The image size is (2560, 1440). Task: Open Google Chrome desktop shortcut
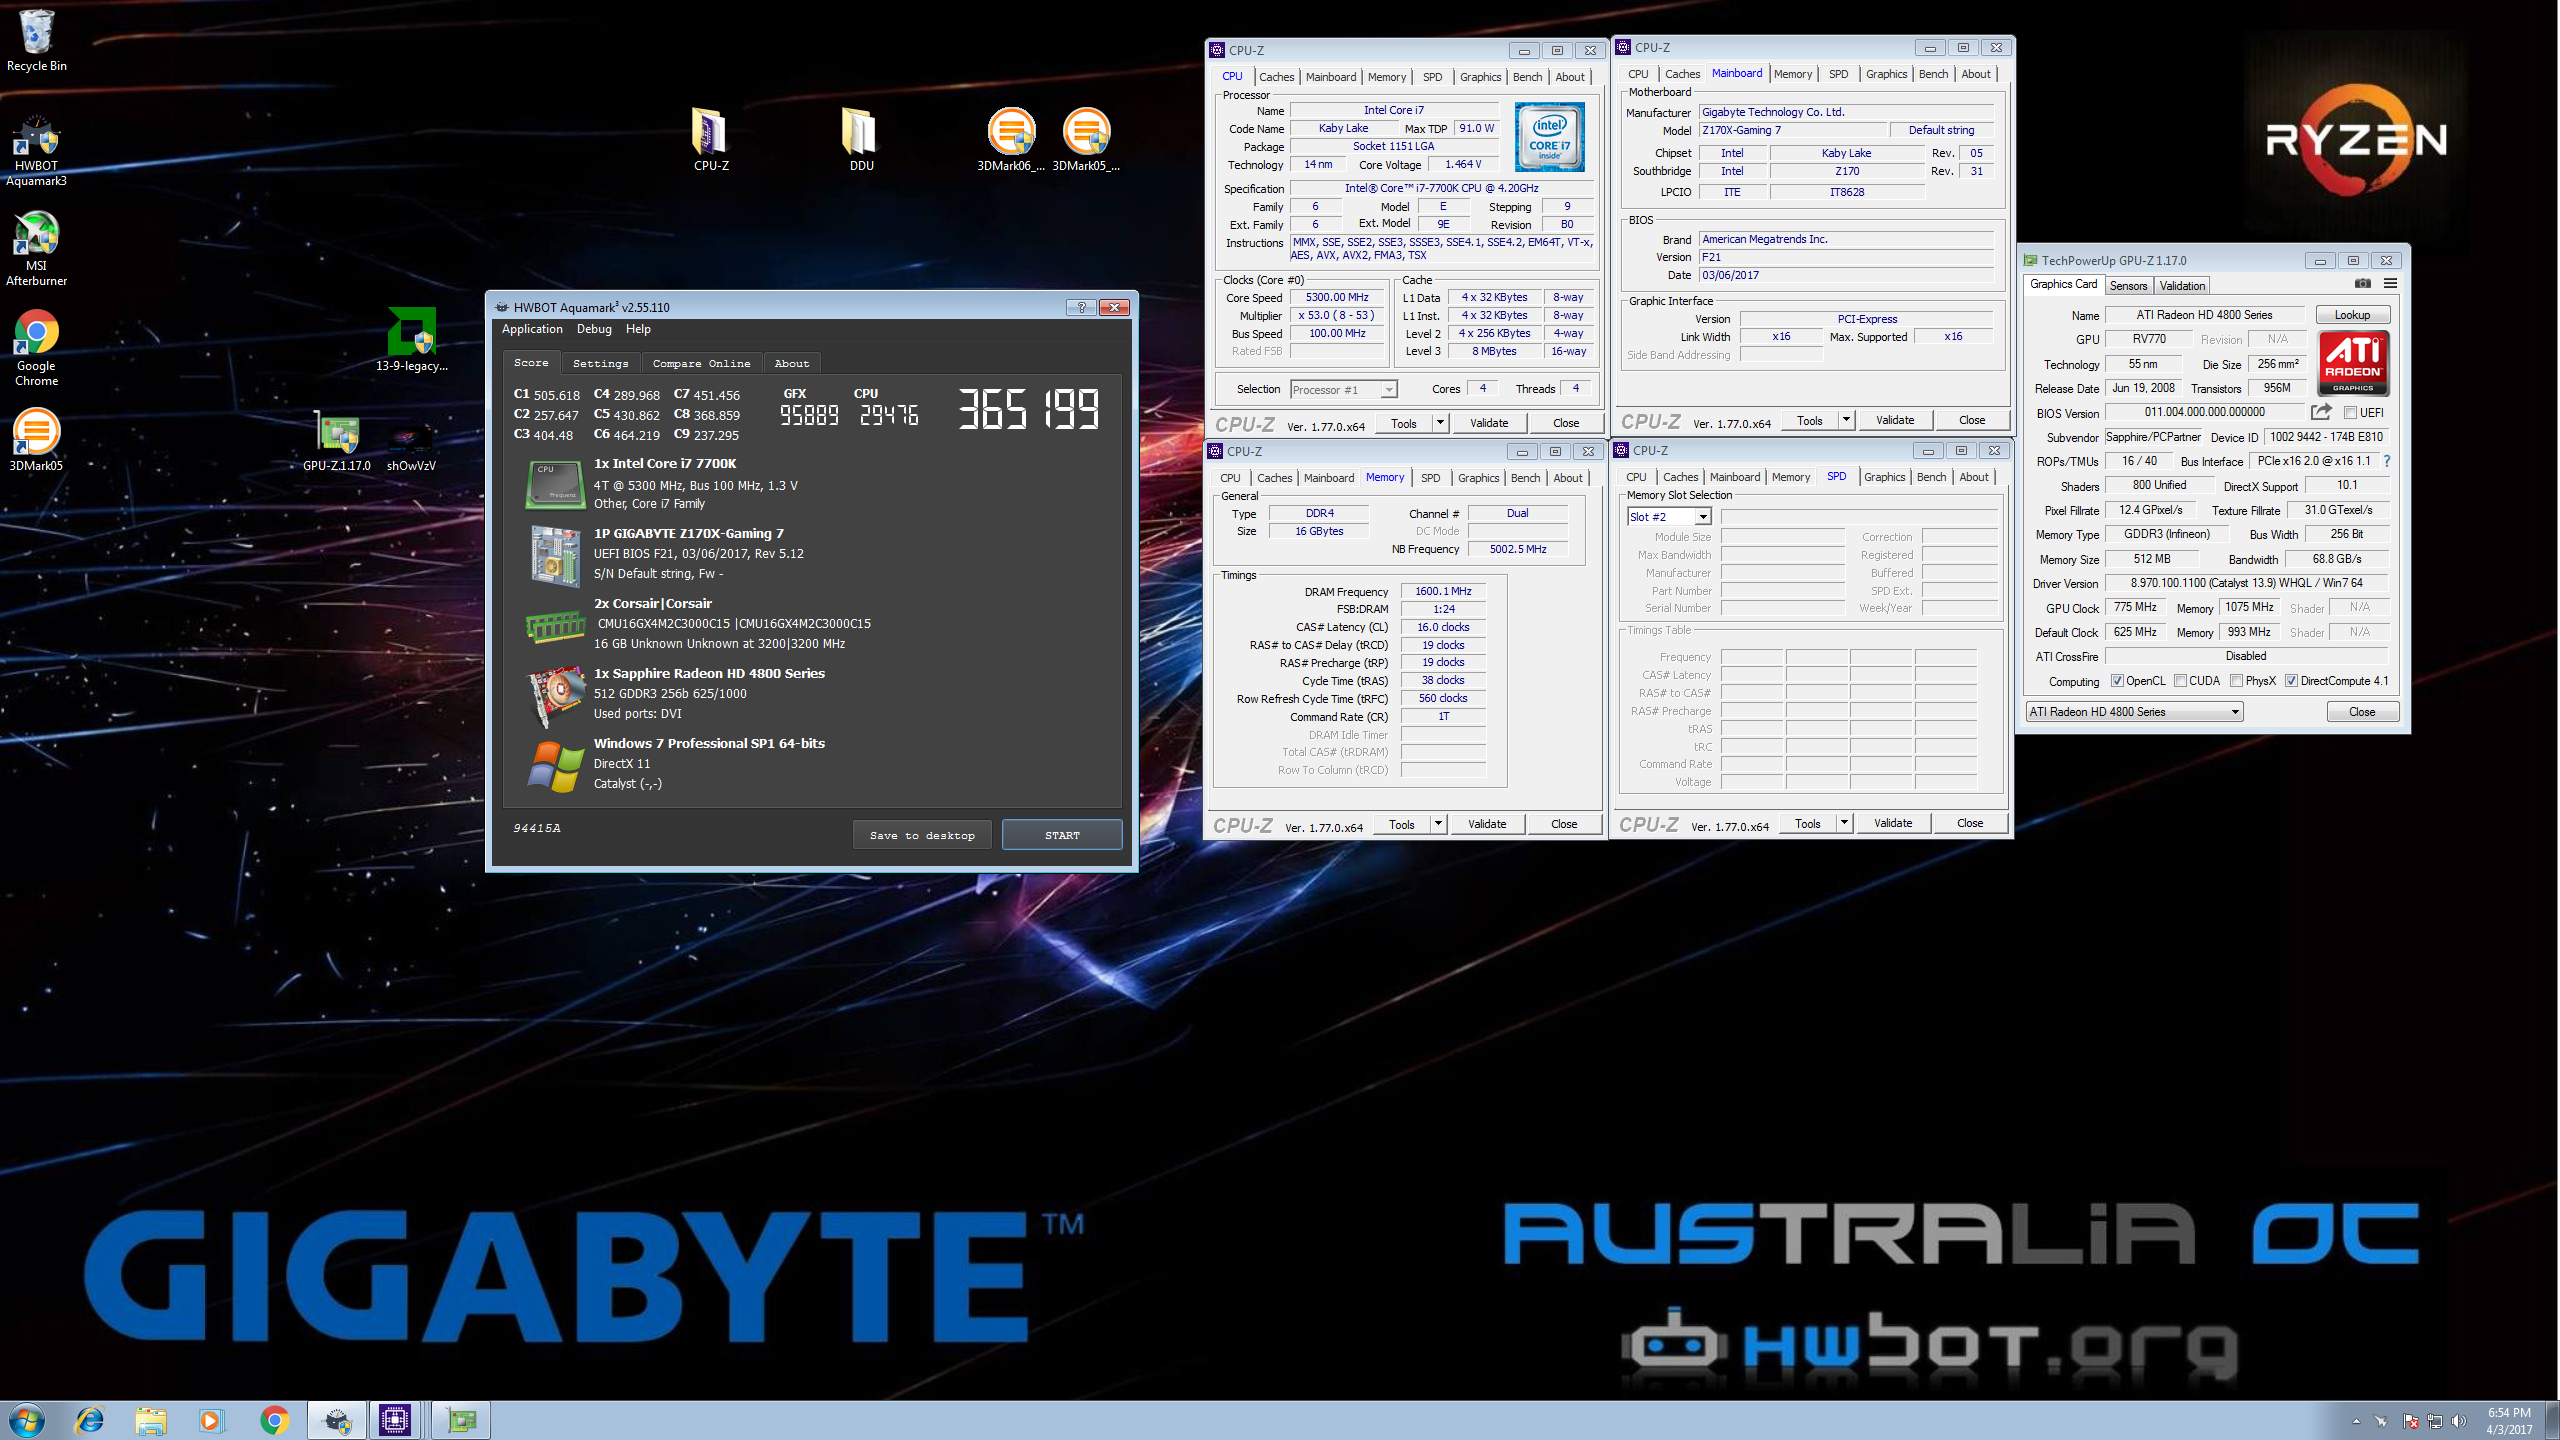point(37,349)
